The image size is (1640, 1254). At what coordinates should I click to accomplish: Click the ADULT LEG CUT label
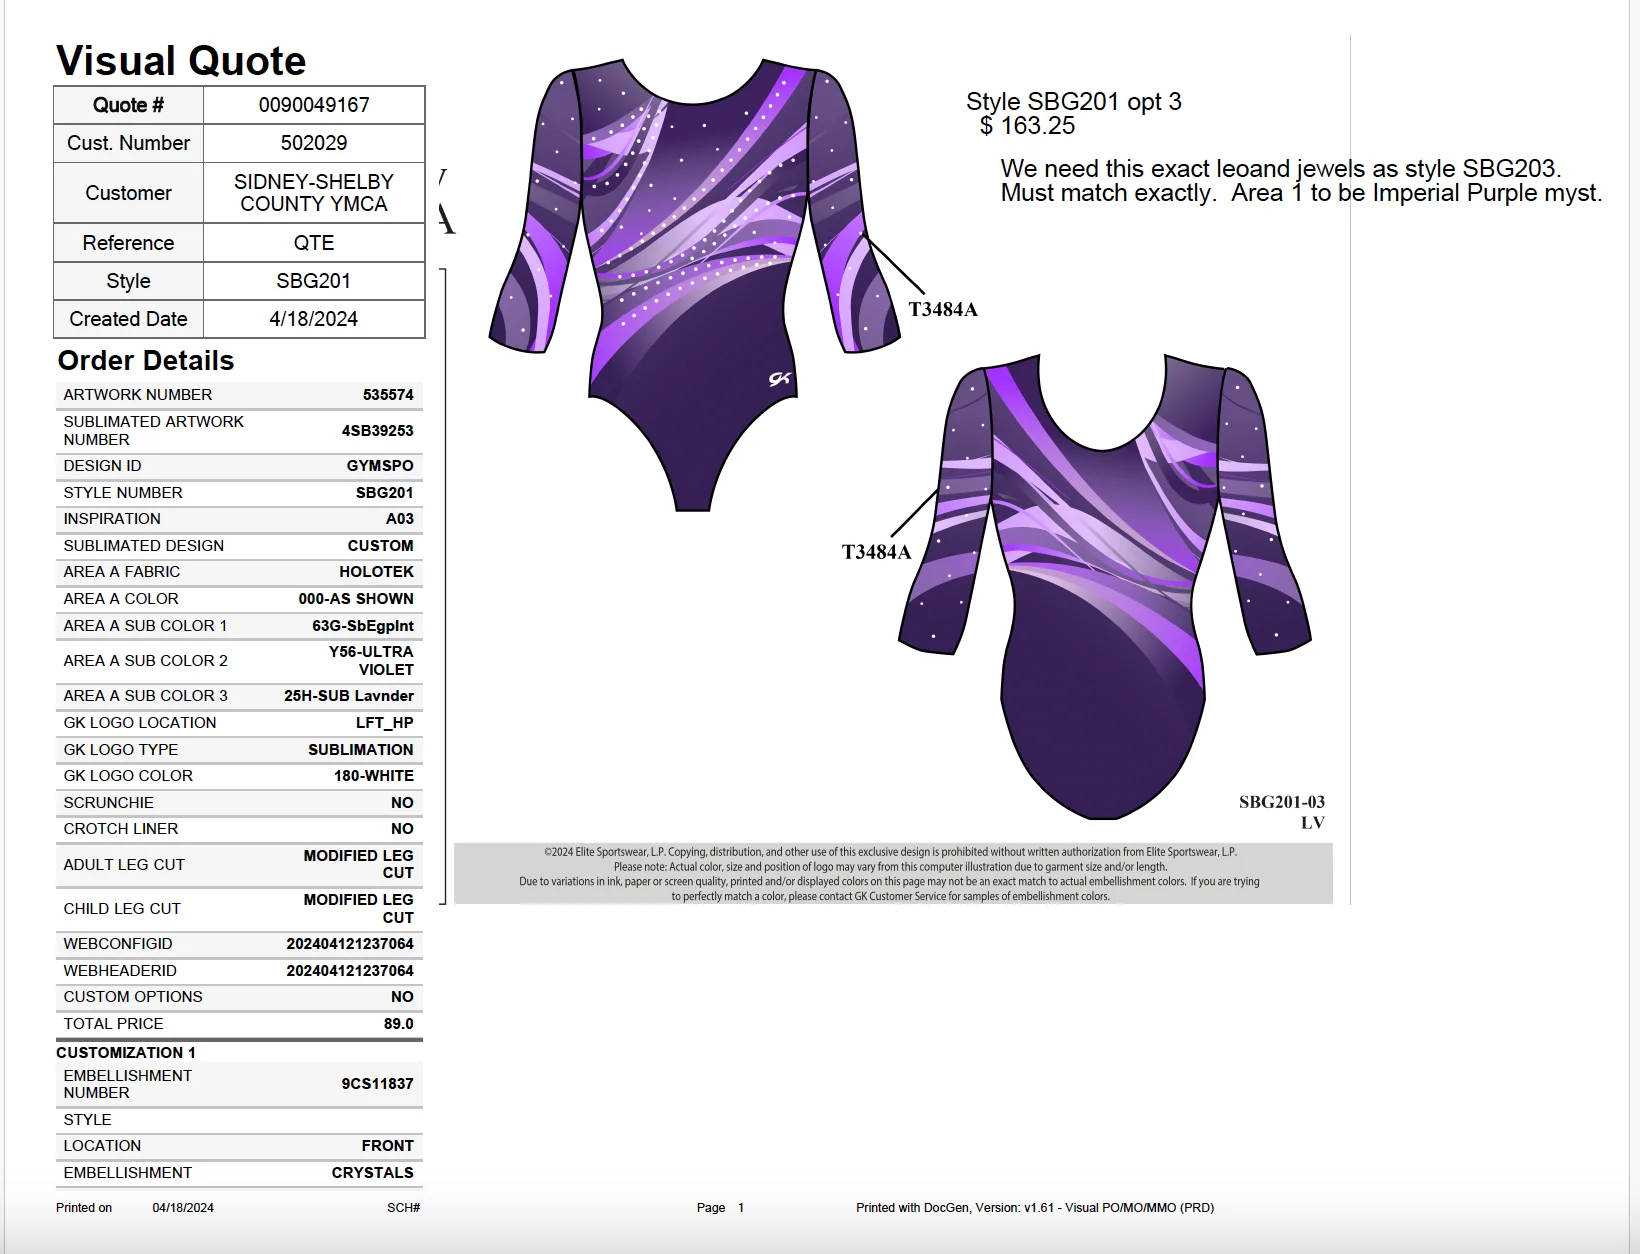(124, 865)
